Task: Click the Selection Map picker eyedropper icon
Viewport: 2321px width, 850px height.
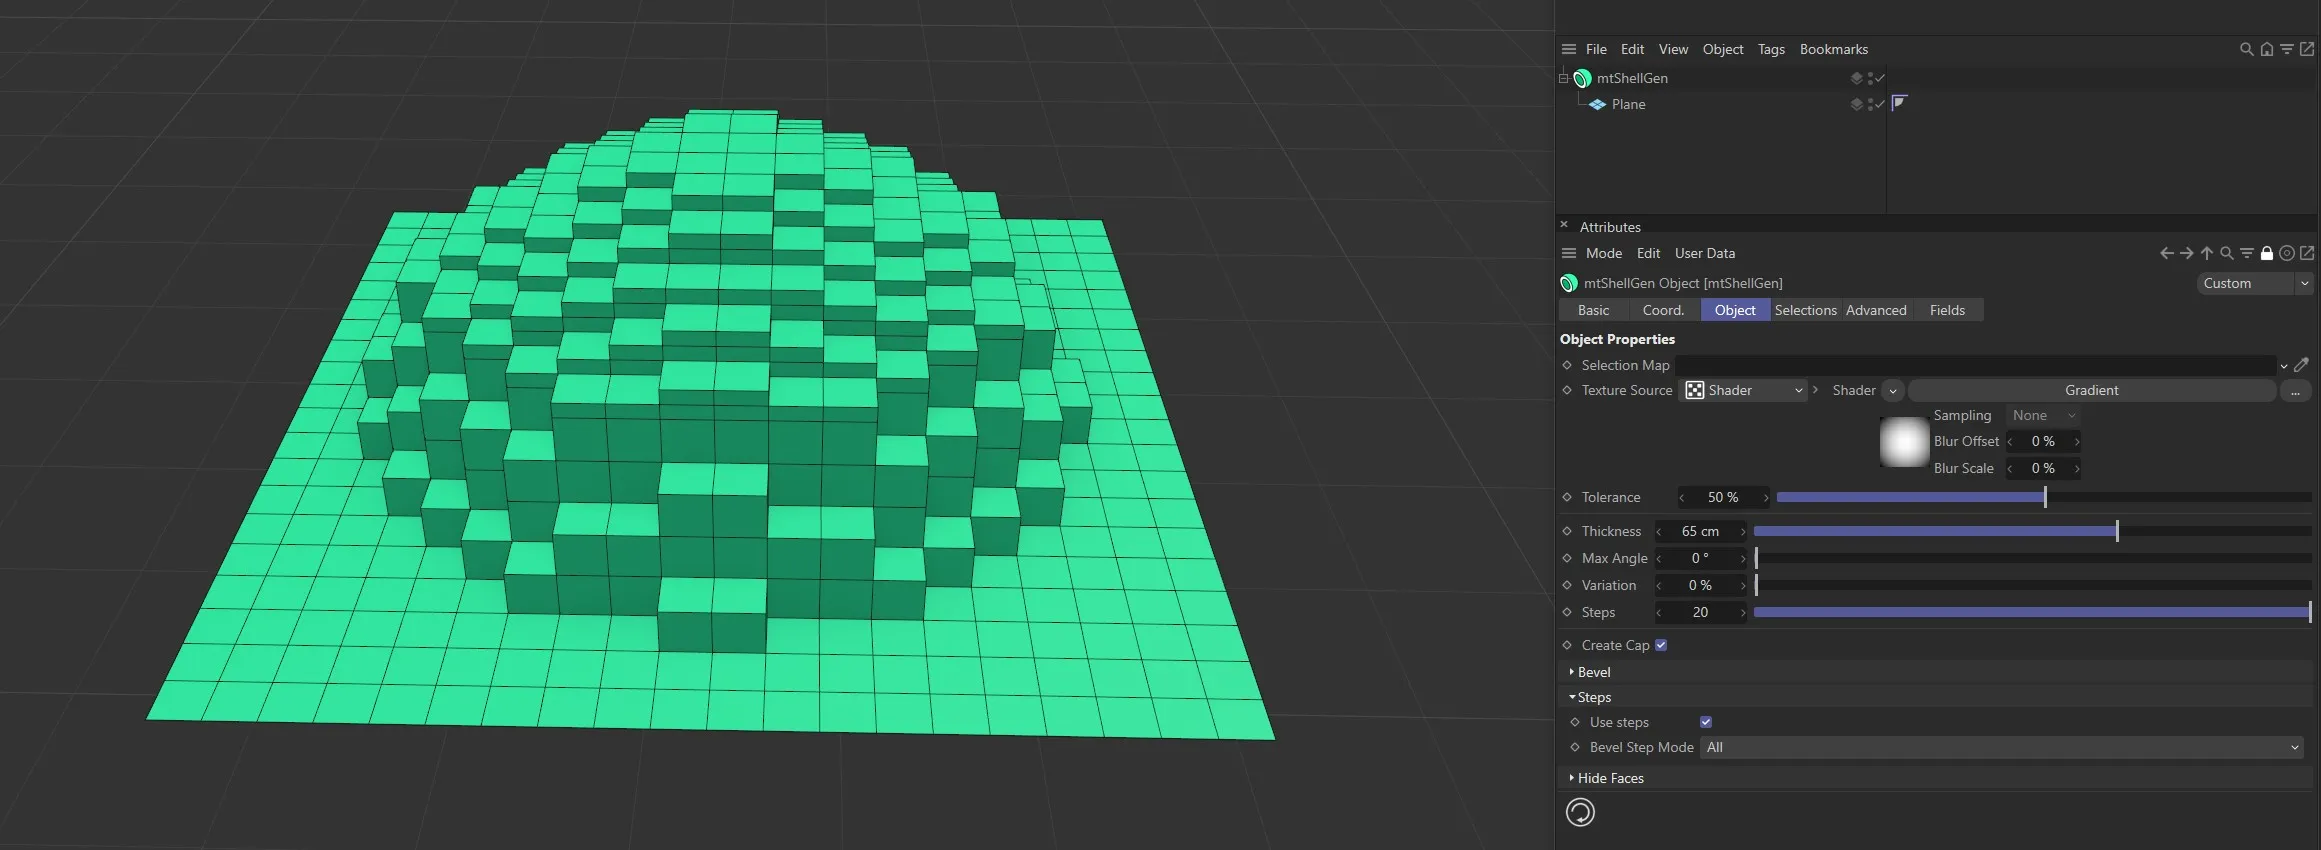Action: click(2301, 365)
